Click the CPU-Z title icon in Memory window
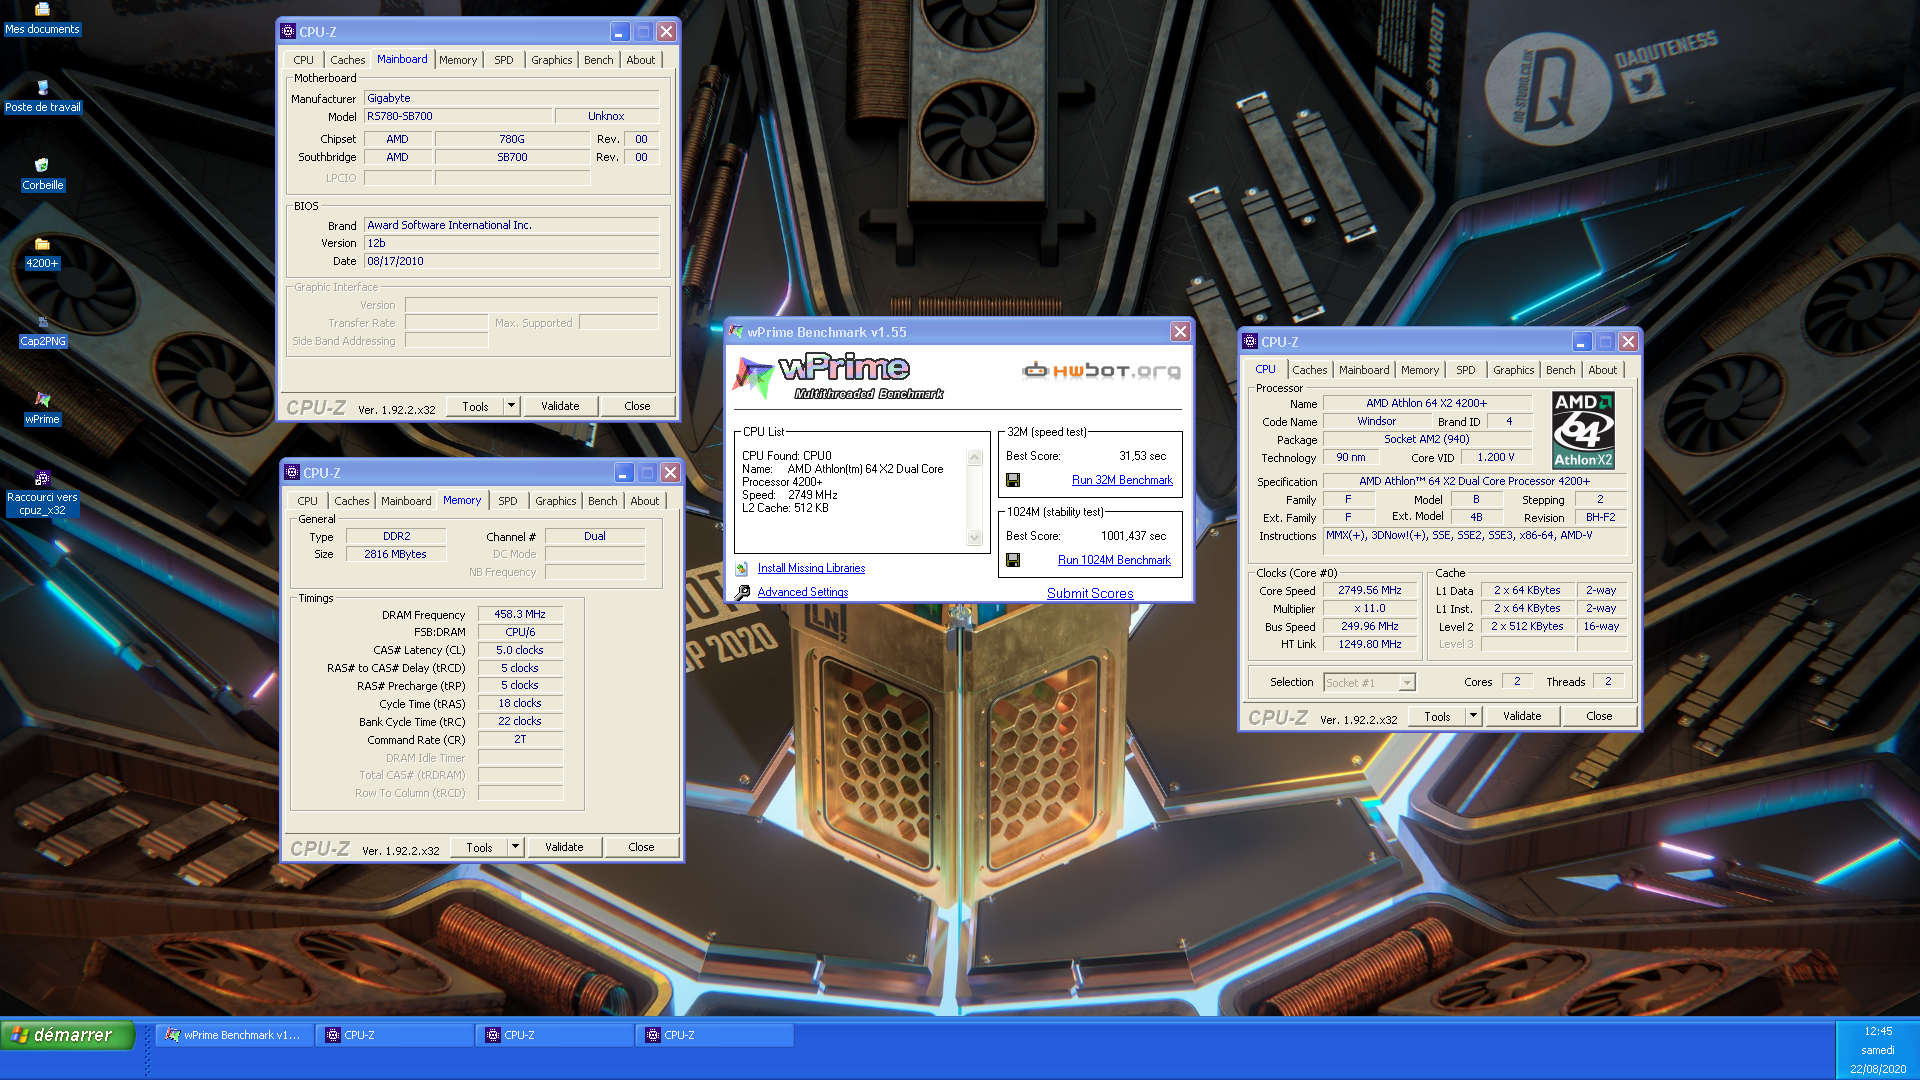 point(292,473)
